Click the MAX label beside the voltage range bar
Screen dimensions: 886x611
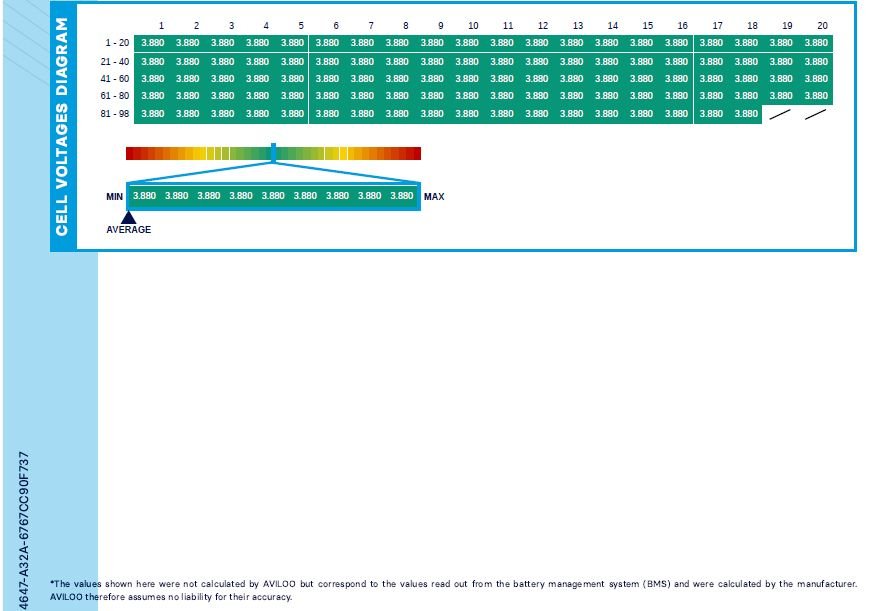click(x=434, y=197)
